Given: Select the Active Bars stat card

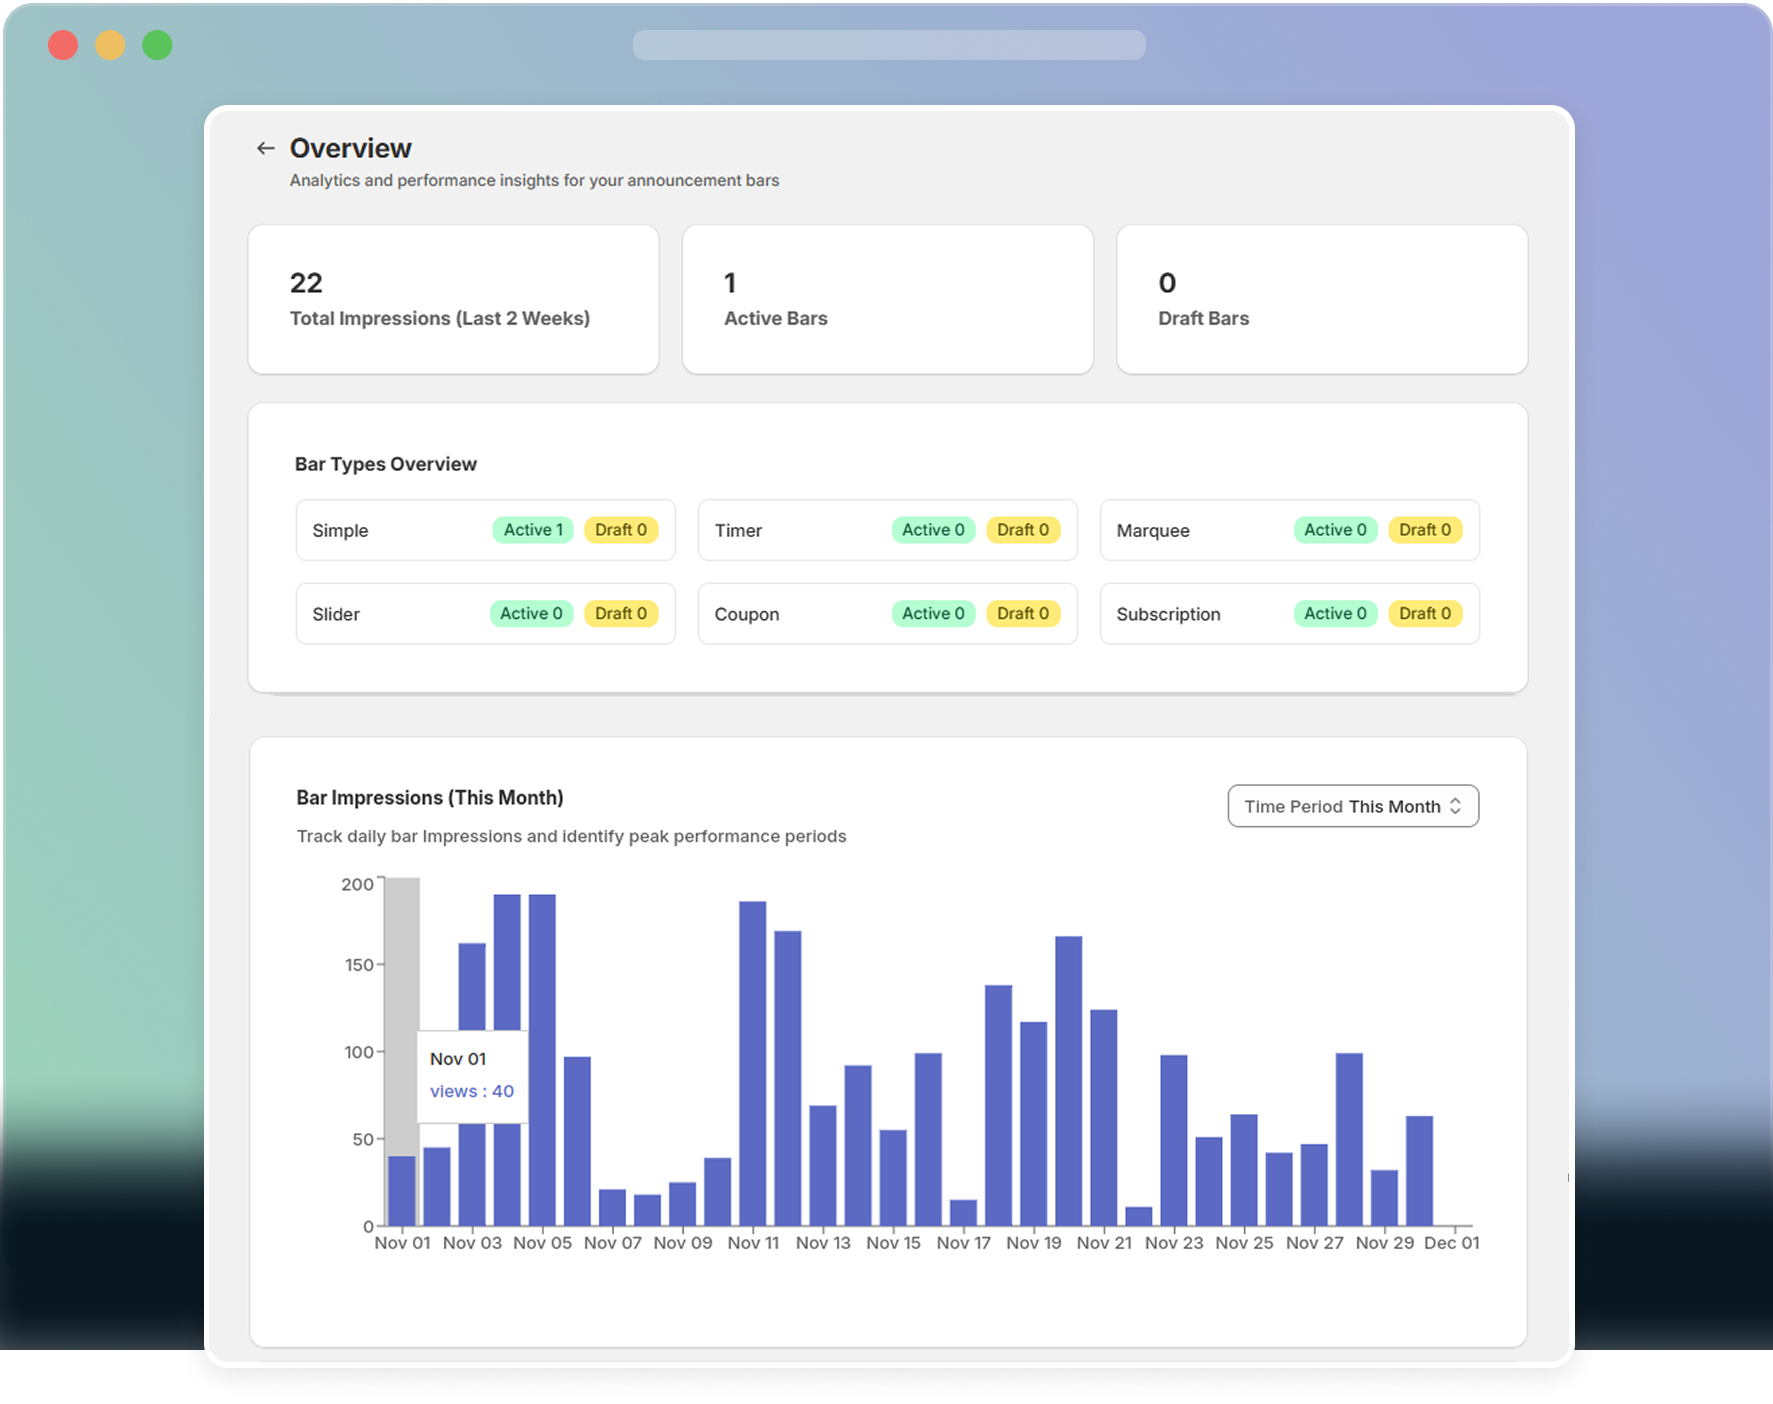Looking at the screenshot, I should 888,299.
